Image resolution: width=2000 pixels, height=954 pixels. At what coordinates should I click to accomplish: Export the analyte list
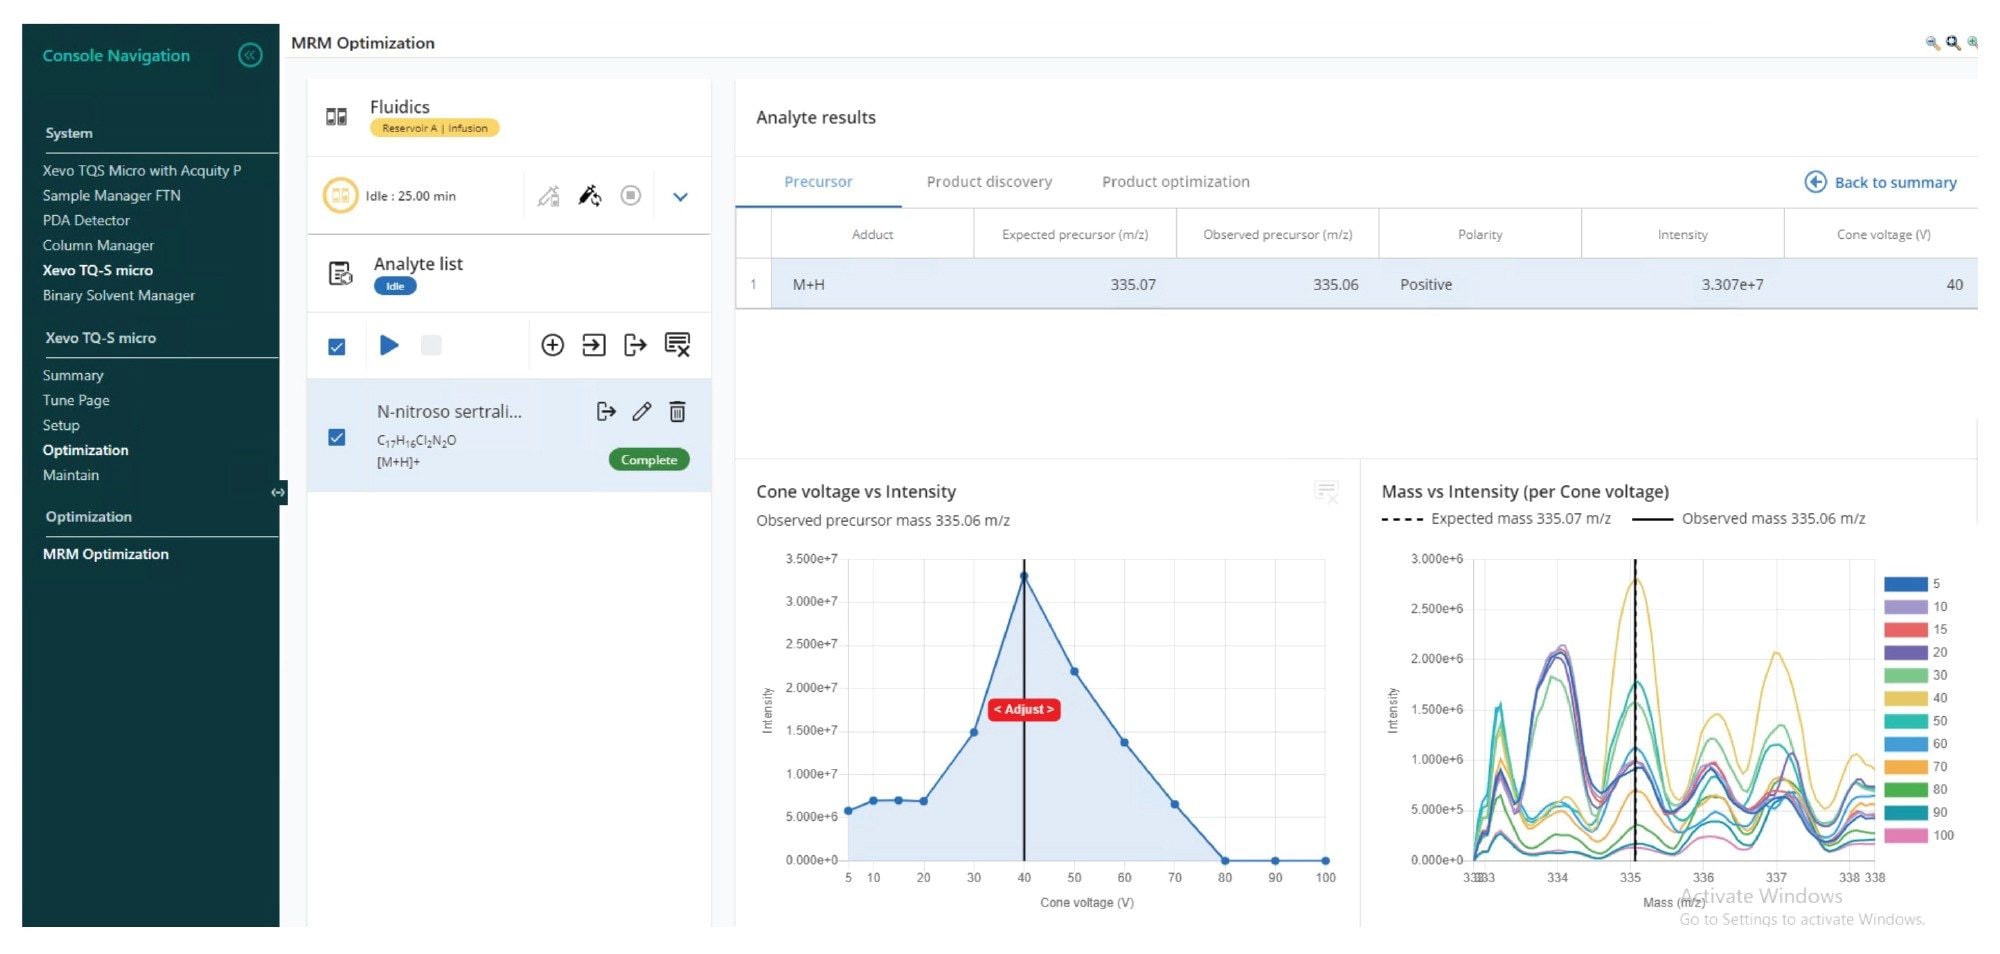point(635,345)
